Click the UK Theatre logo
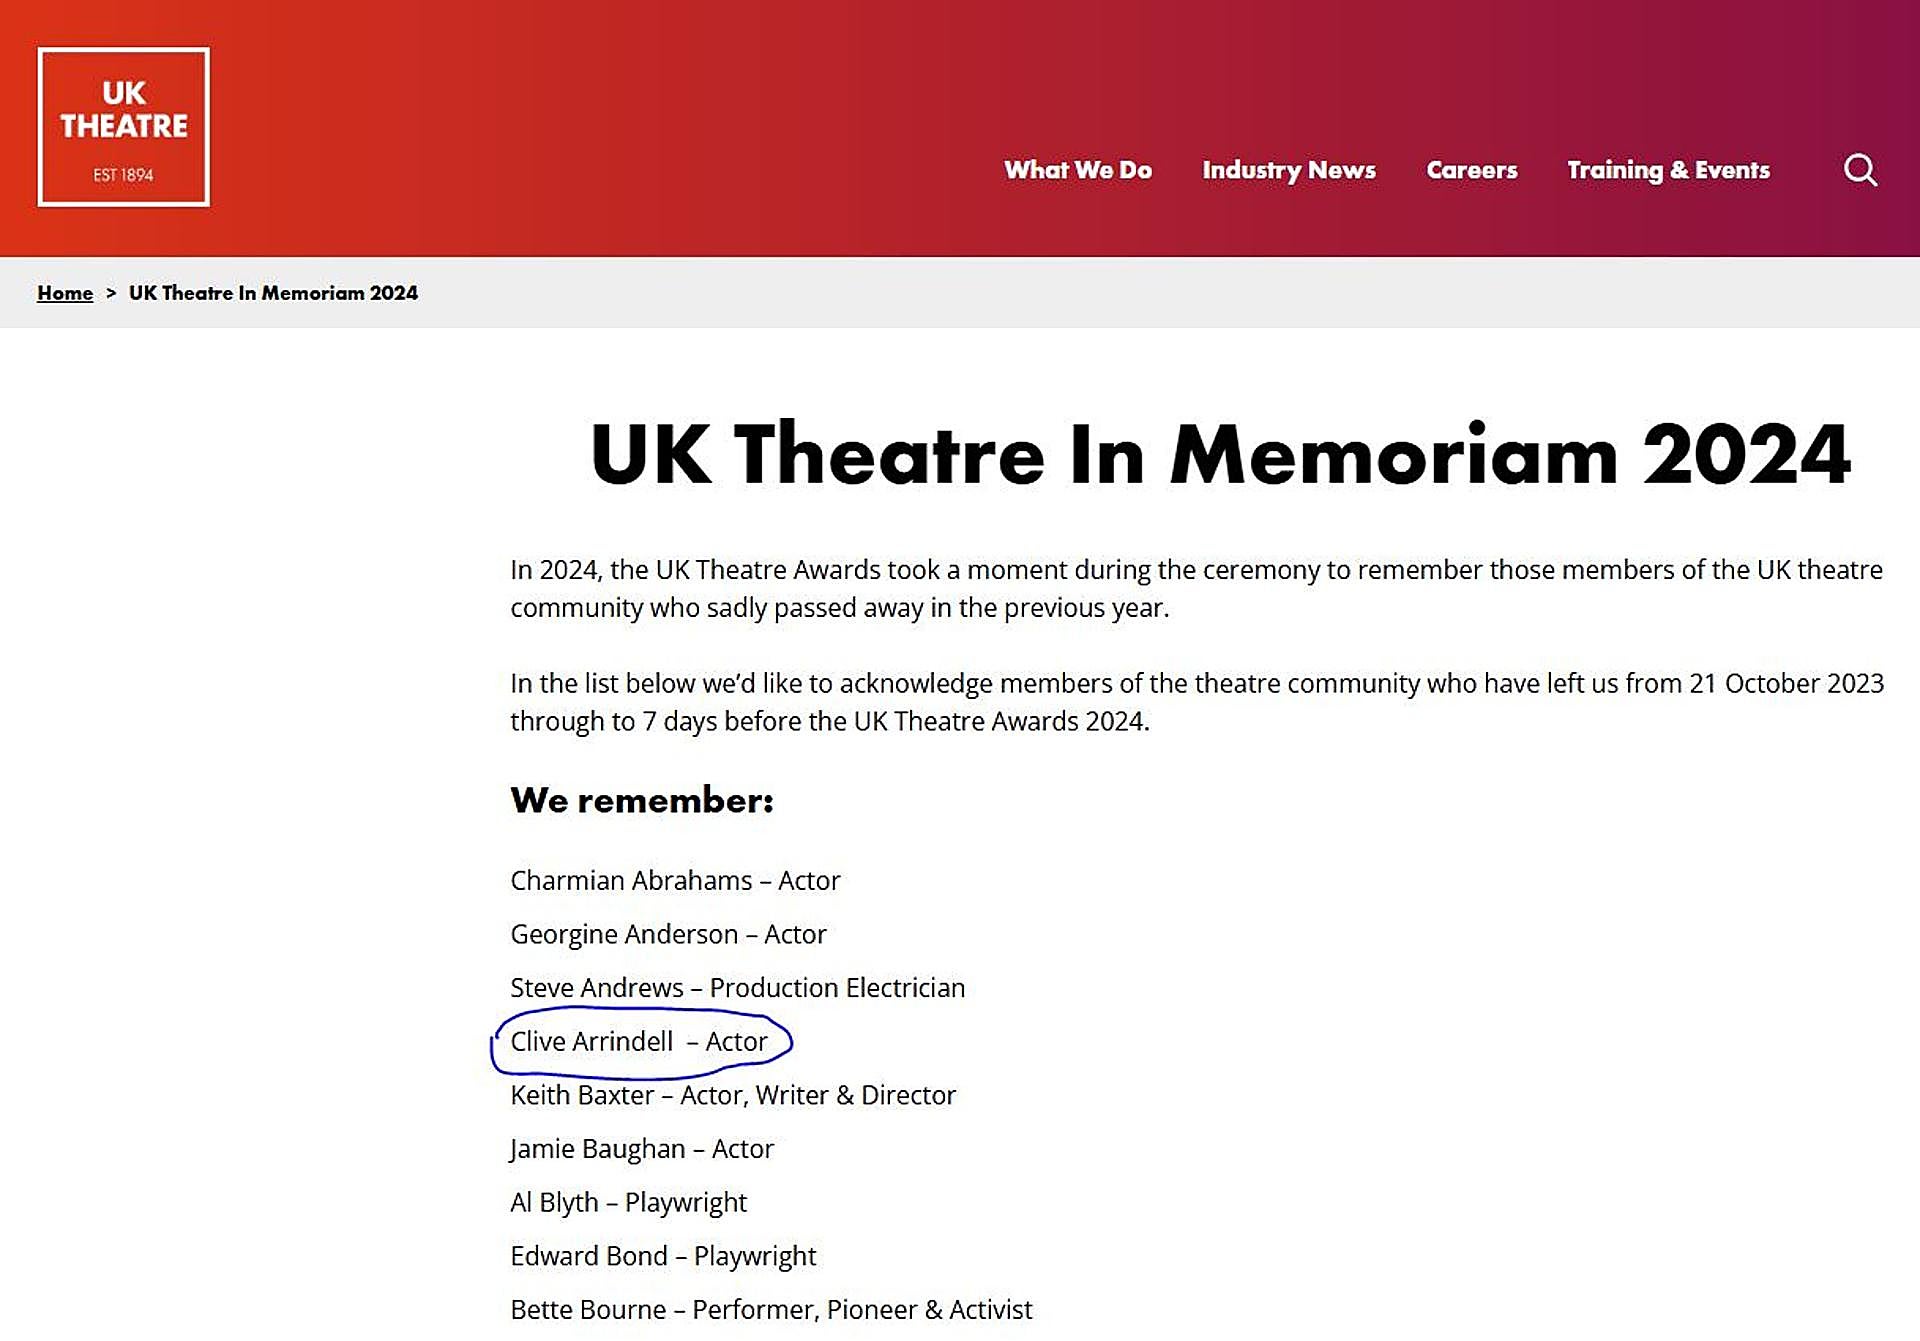1920x1341 pixels. click(124, 127)
